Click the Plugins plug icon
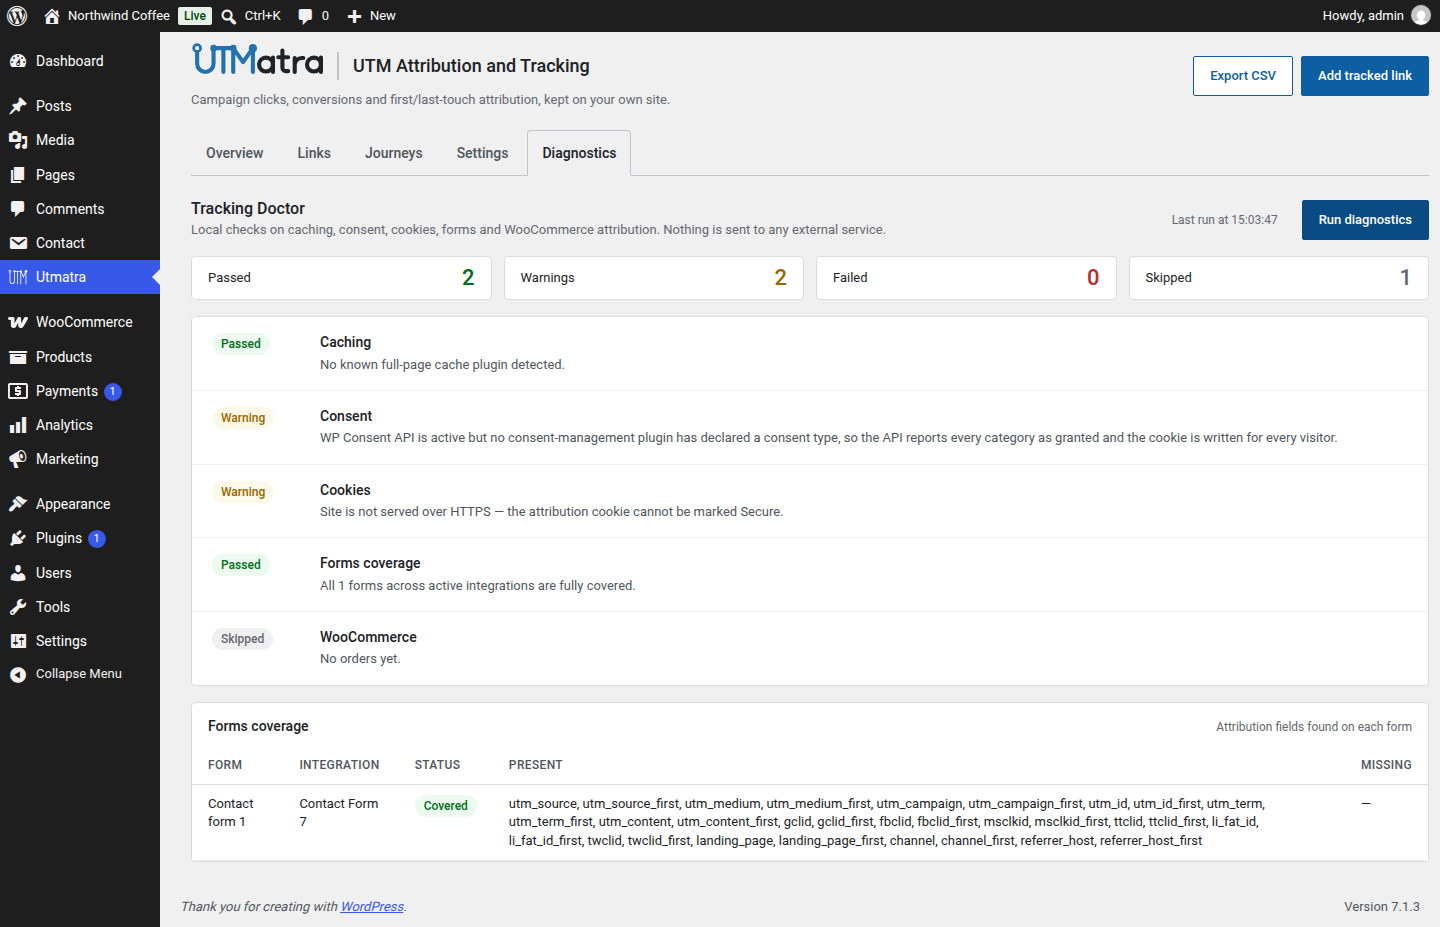Viewport: 1440px width, 927px height. click(18, 538)
